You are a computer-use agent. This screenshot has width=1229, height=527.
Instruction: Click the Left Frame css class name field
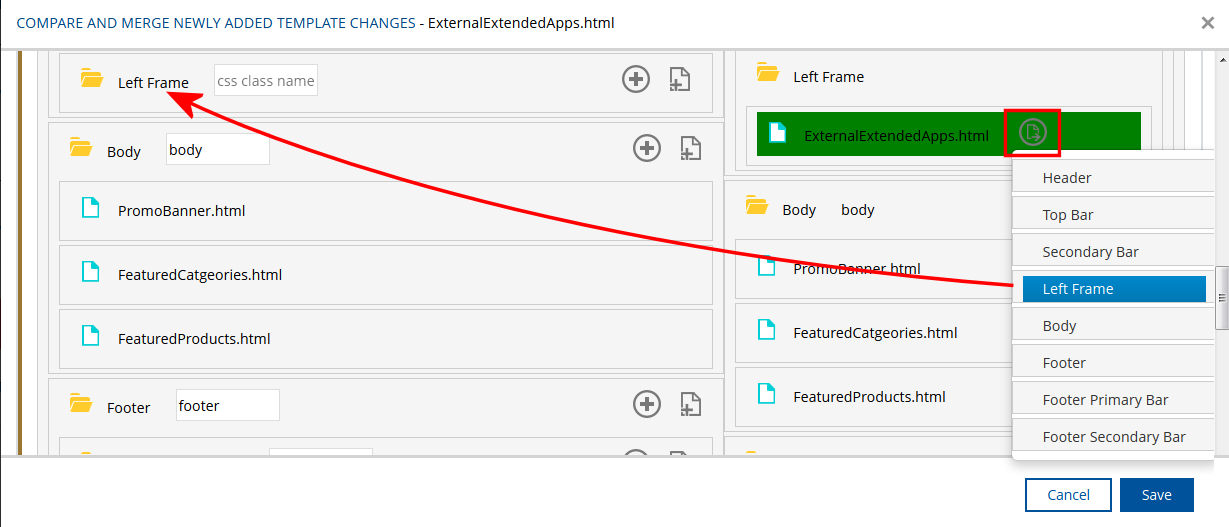point(265,81)
